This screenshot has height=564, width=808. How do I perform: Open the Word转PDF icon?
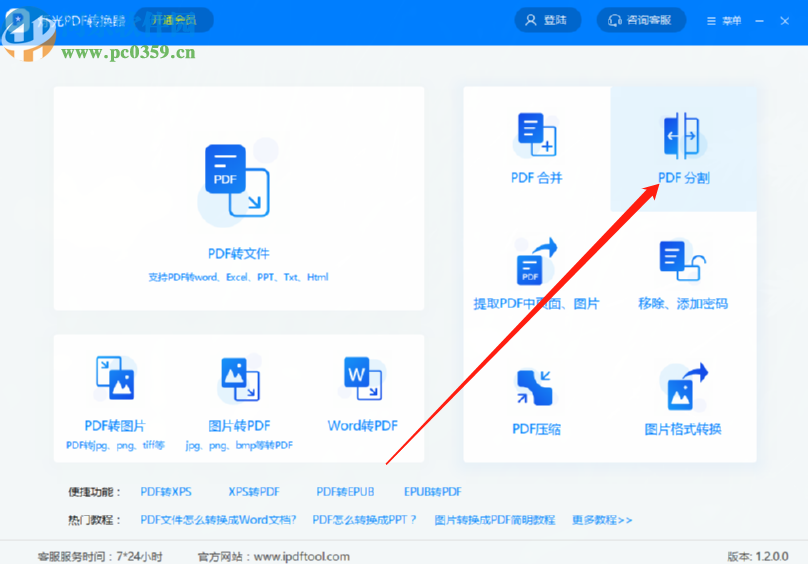click(363, 378)
